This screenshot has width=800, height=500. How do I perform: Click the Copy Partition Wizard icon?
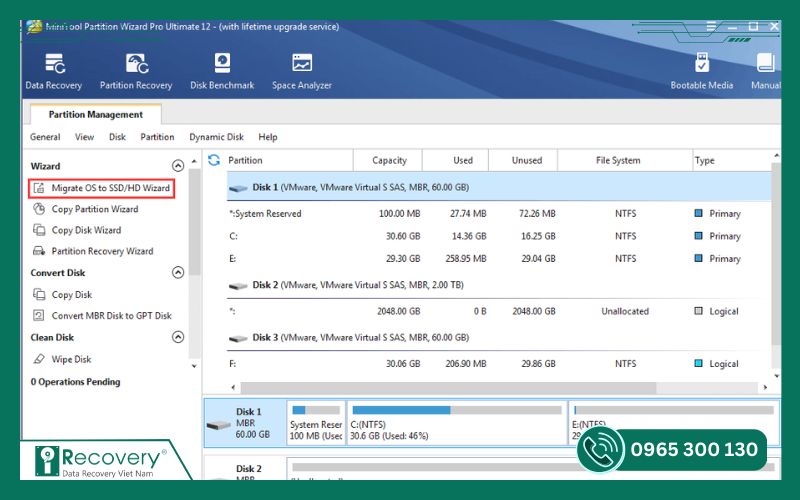[x=39, y=209]
